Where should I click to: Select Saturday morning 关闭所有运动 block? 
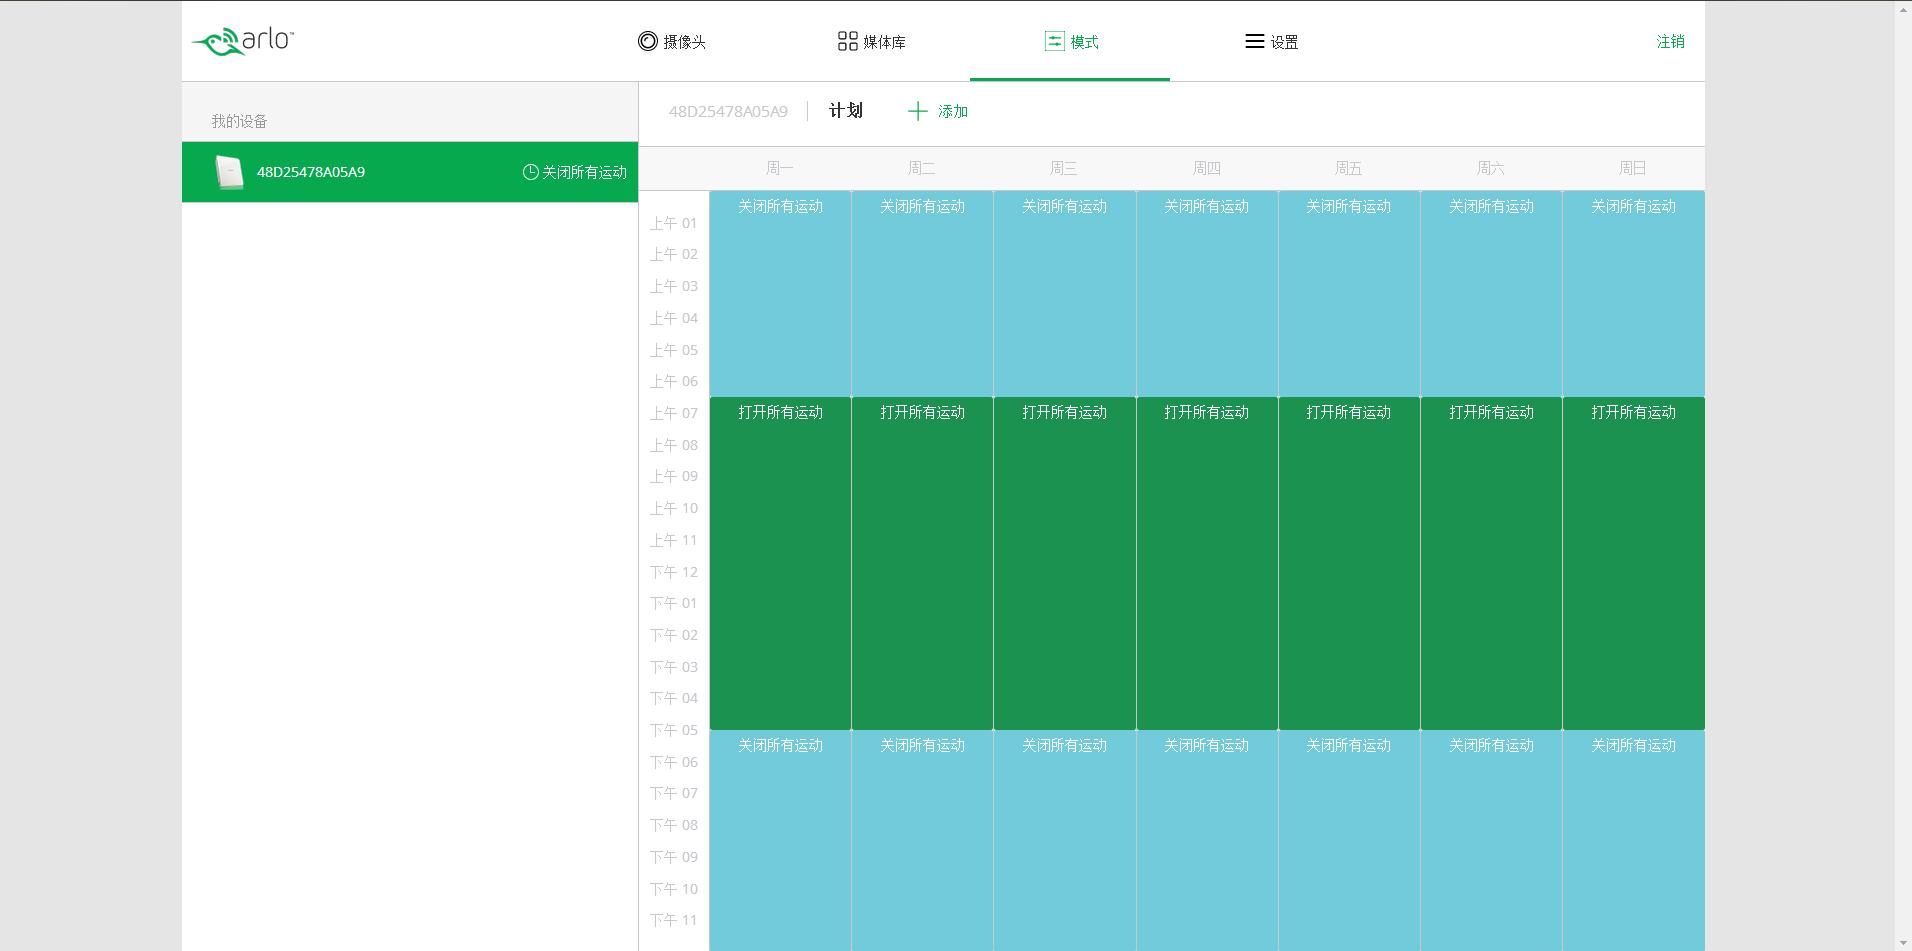click(x=1491, y=294)
